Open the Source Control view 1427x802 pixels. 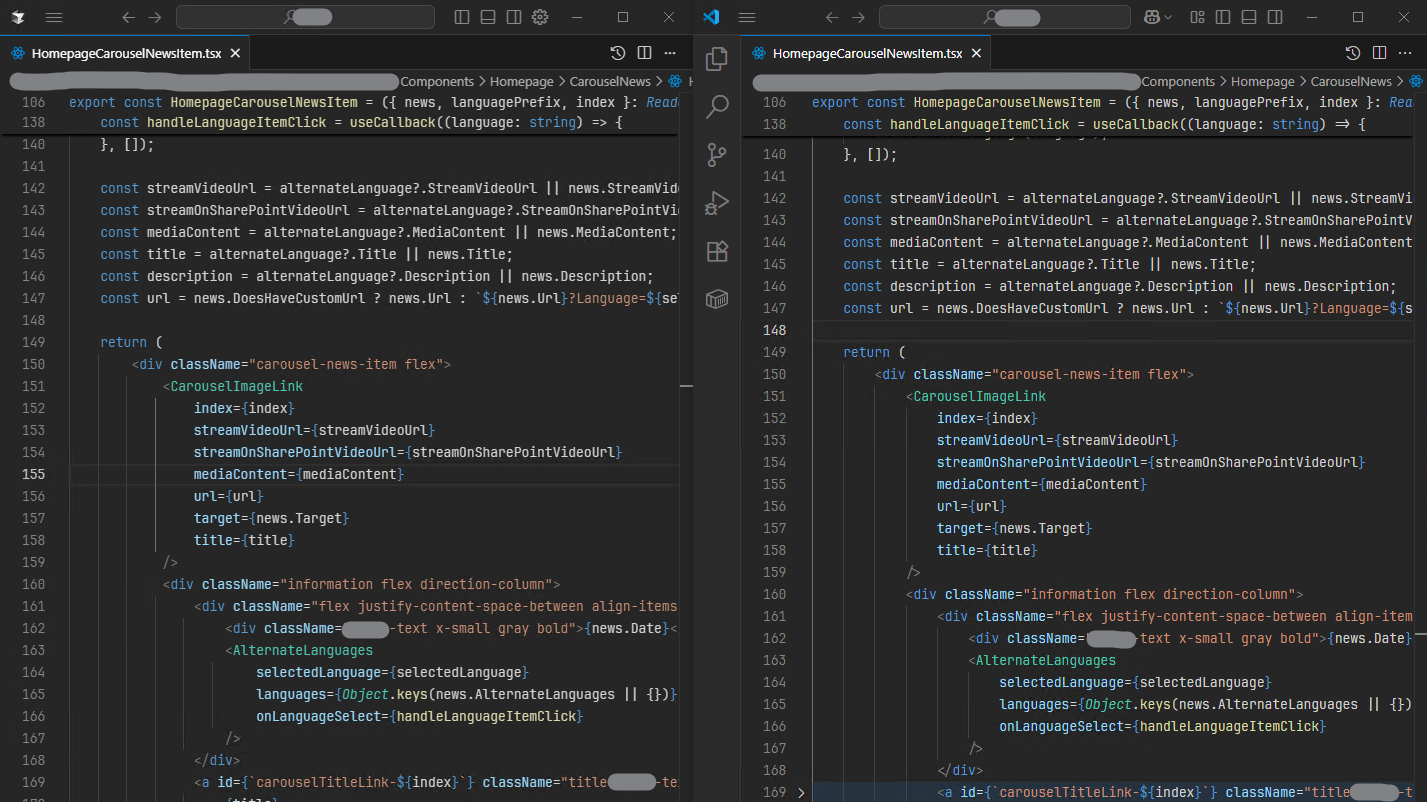coord(717,155)
